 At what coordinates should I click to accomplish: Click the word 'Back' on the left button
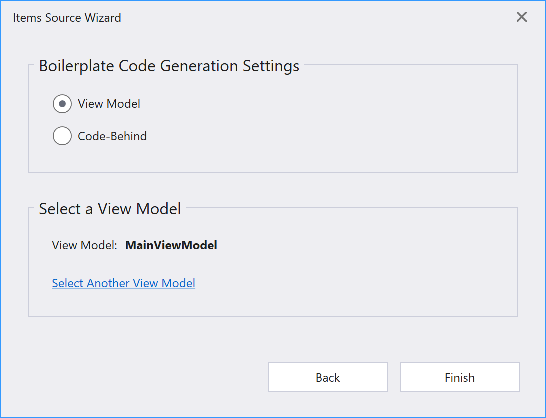click(328, 378)
